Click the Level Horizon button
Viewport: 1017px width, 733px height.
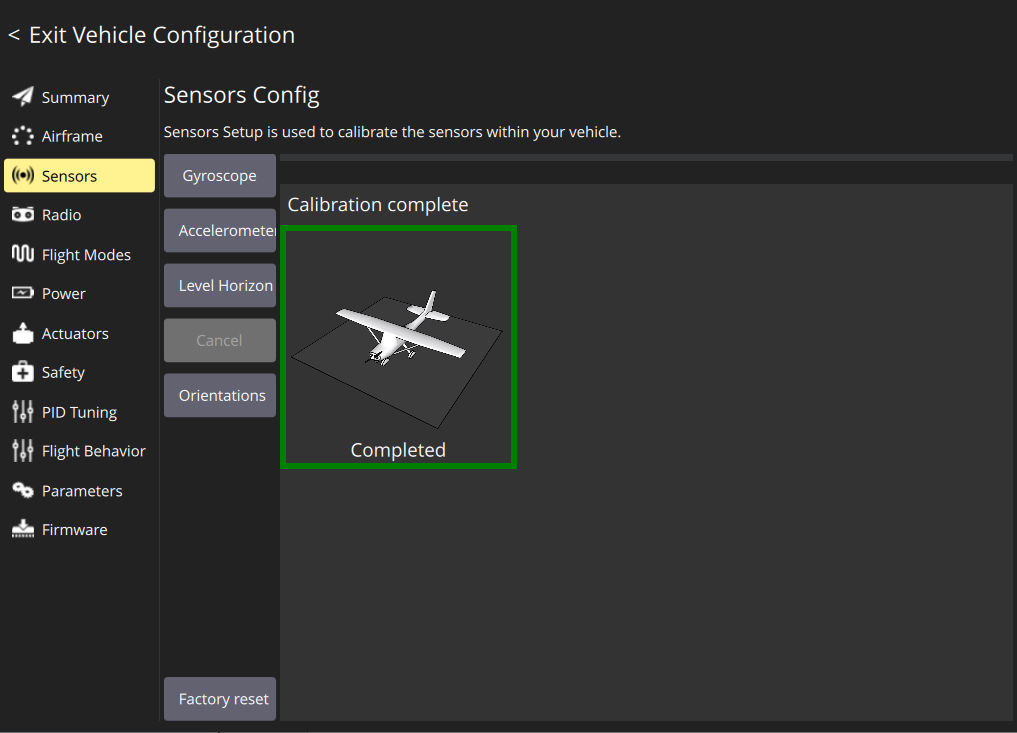tap(219, 285)
